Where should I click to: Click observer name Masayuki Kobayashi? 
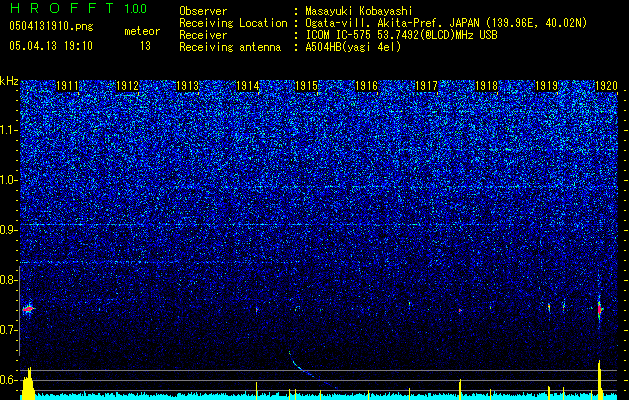358,11
